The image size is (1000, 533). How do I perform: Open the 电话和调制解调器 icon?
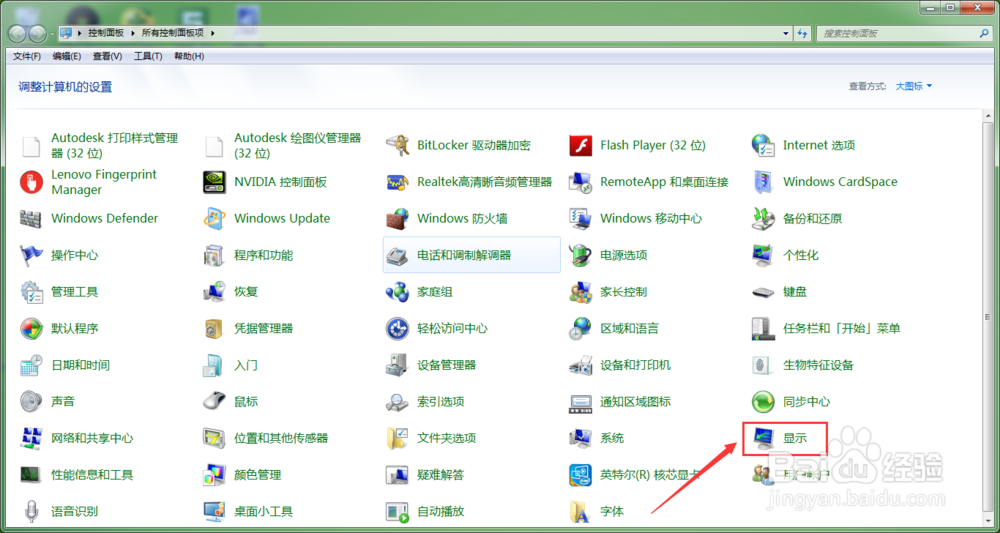(x=397, y=255)
